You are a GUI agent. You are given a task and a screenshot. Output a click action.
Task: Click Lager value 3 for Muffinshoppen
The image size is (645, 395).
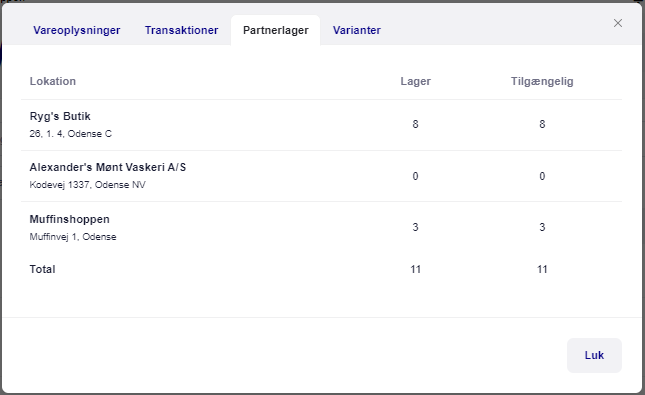415,227
